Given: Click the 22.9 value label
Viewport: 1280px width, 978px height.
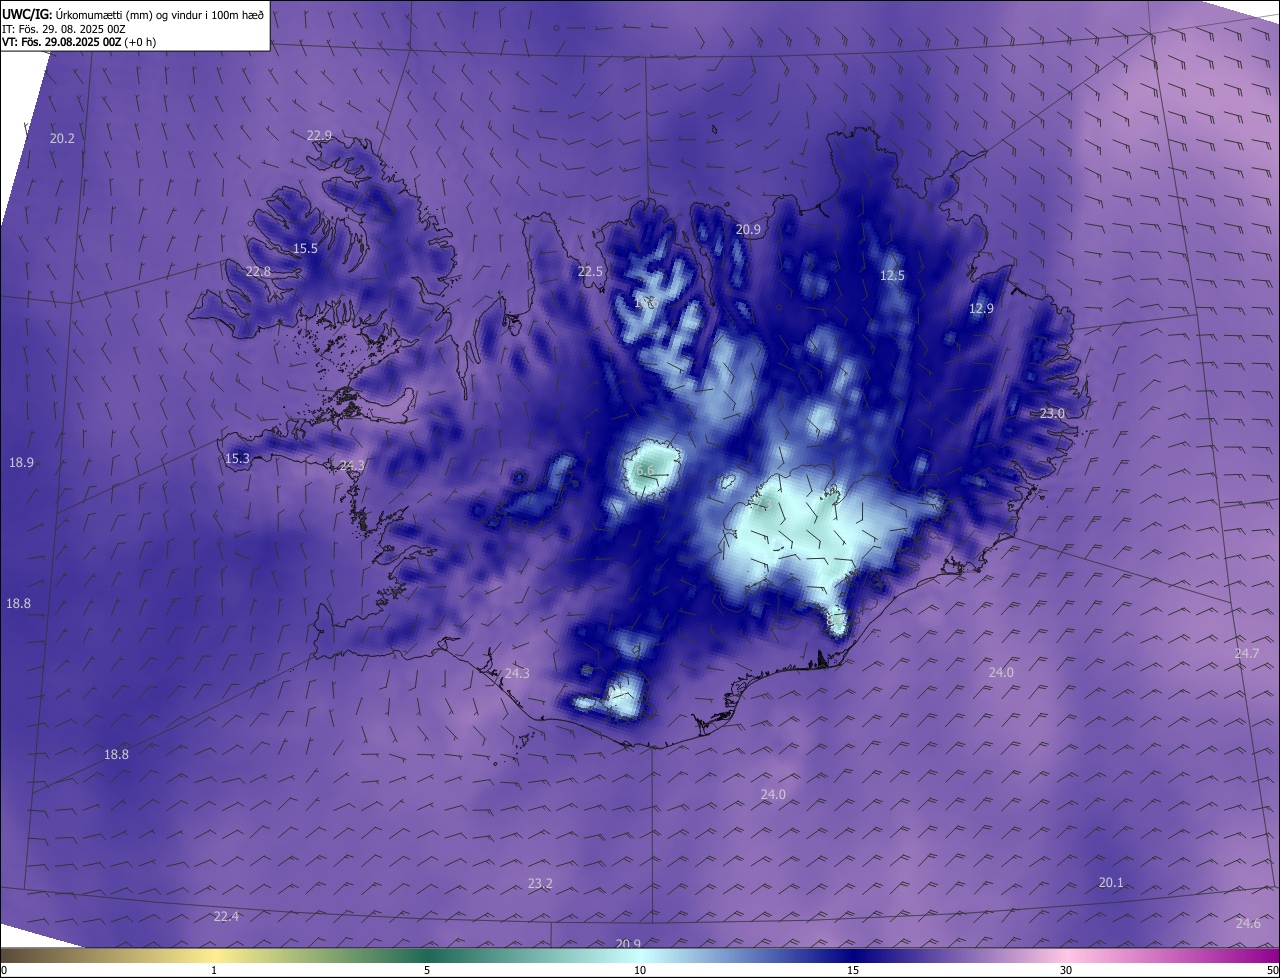Looking at the screenshot, I should pyautogui.click(x=319, y=135).
